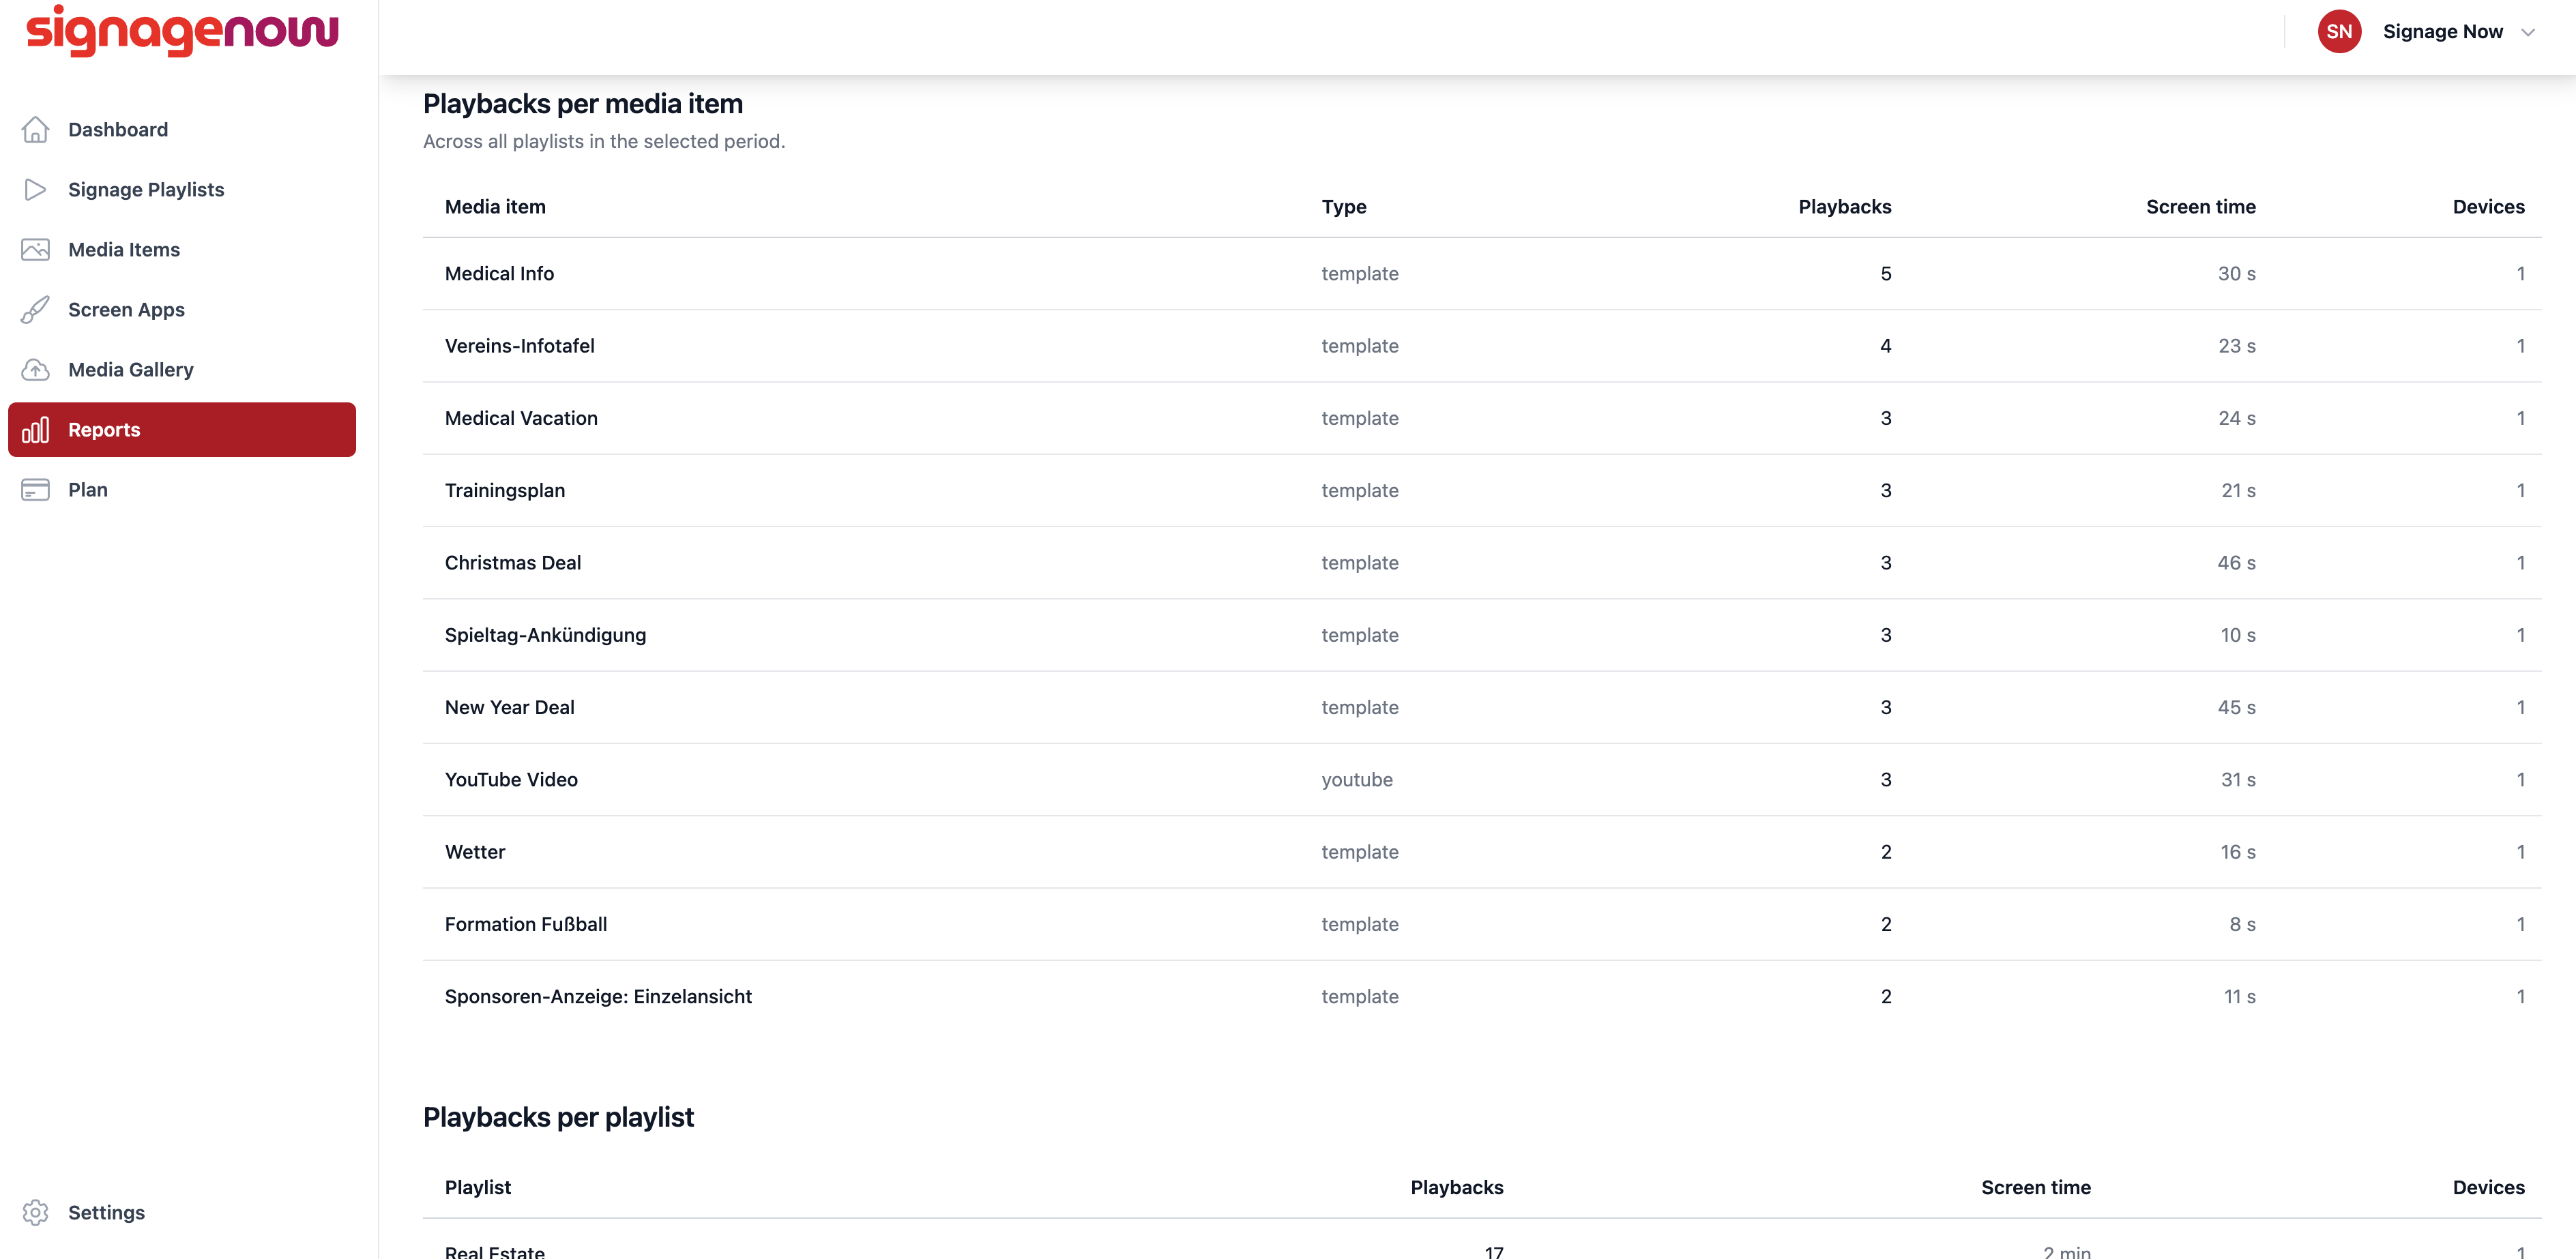The image size is (2576, 1259).
Task: Click the Reports bar chart icon
Action: point(35,430)
